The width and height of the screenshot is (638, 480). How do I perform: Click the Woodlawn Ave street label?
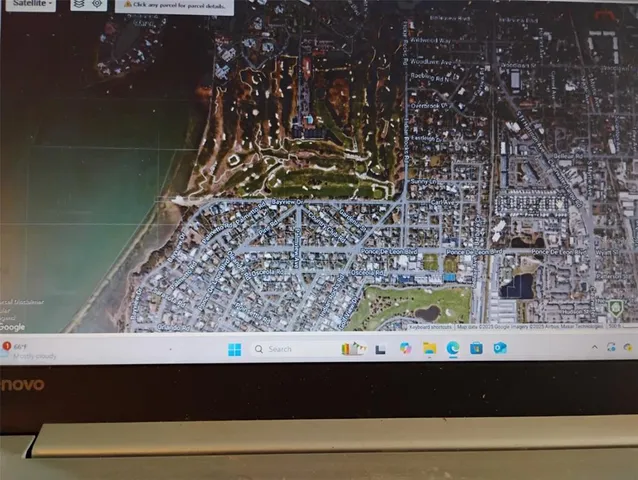[431, 62]
